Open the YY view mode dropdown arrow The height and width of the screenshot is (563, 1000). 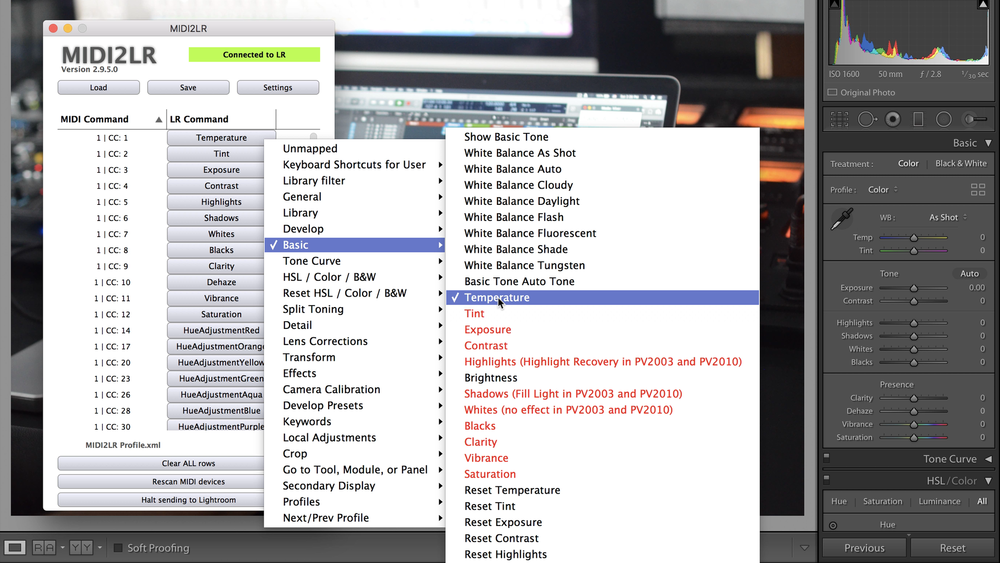(x=99, y=548)
